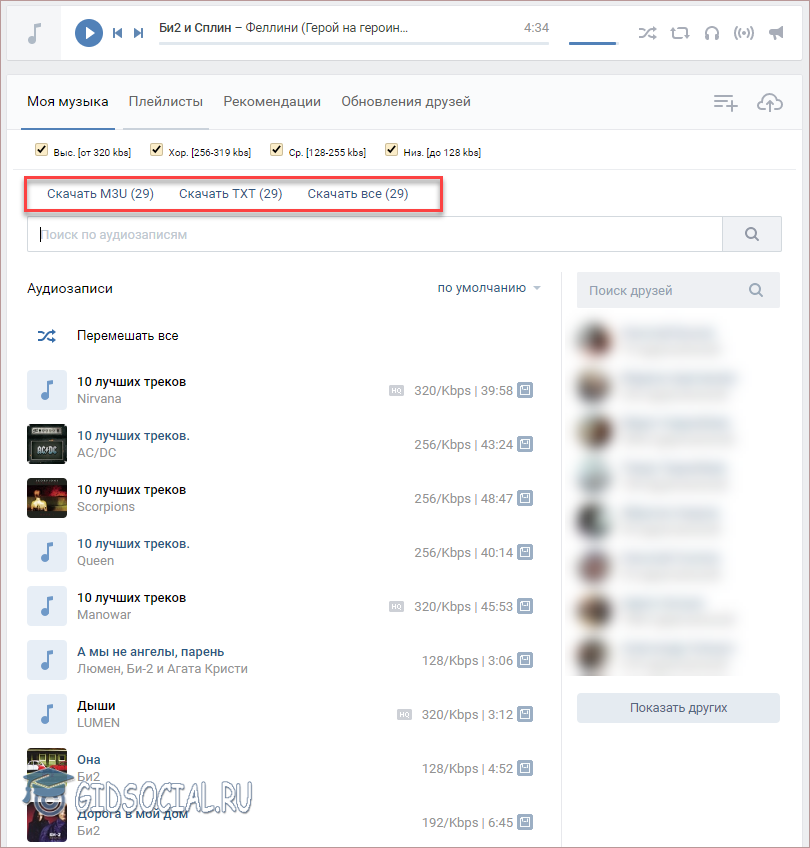Switch to the Плейлисты tab
Image resolution: width=810 pixels, height=848 pixels.
click(166, 101)
